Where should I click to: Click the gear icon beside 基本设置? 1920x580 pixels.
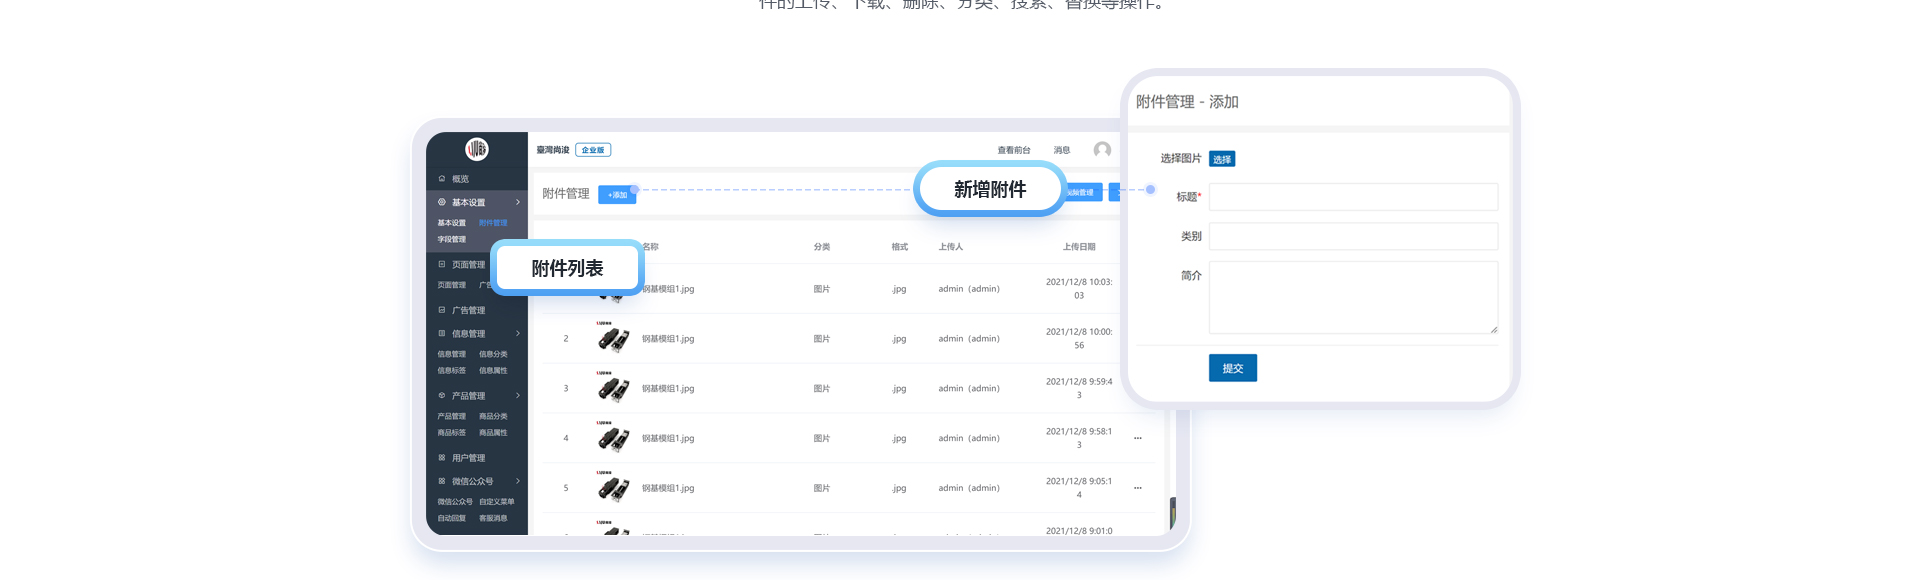pyautogui.click(x=442, y=202)
